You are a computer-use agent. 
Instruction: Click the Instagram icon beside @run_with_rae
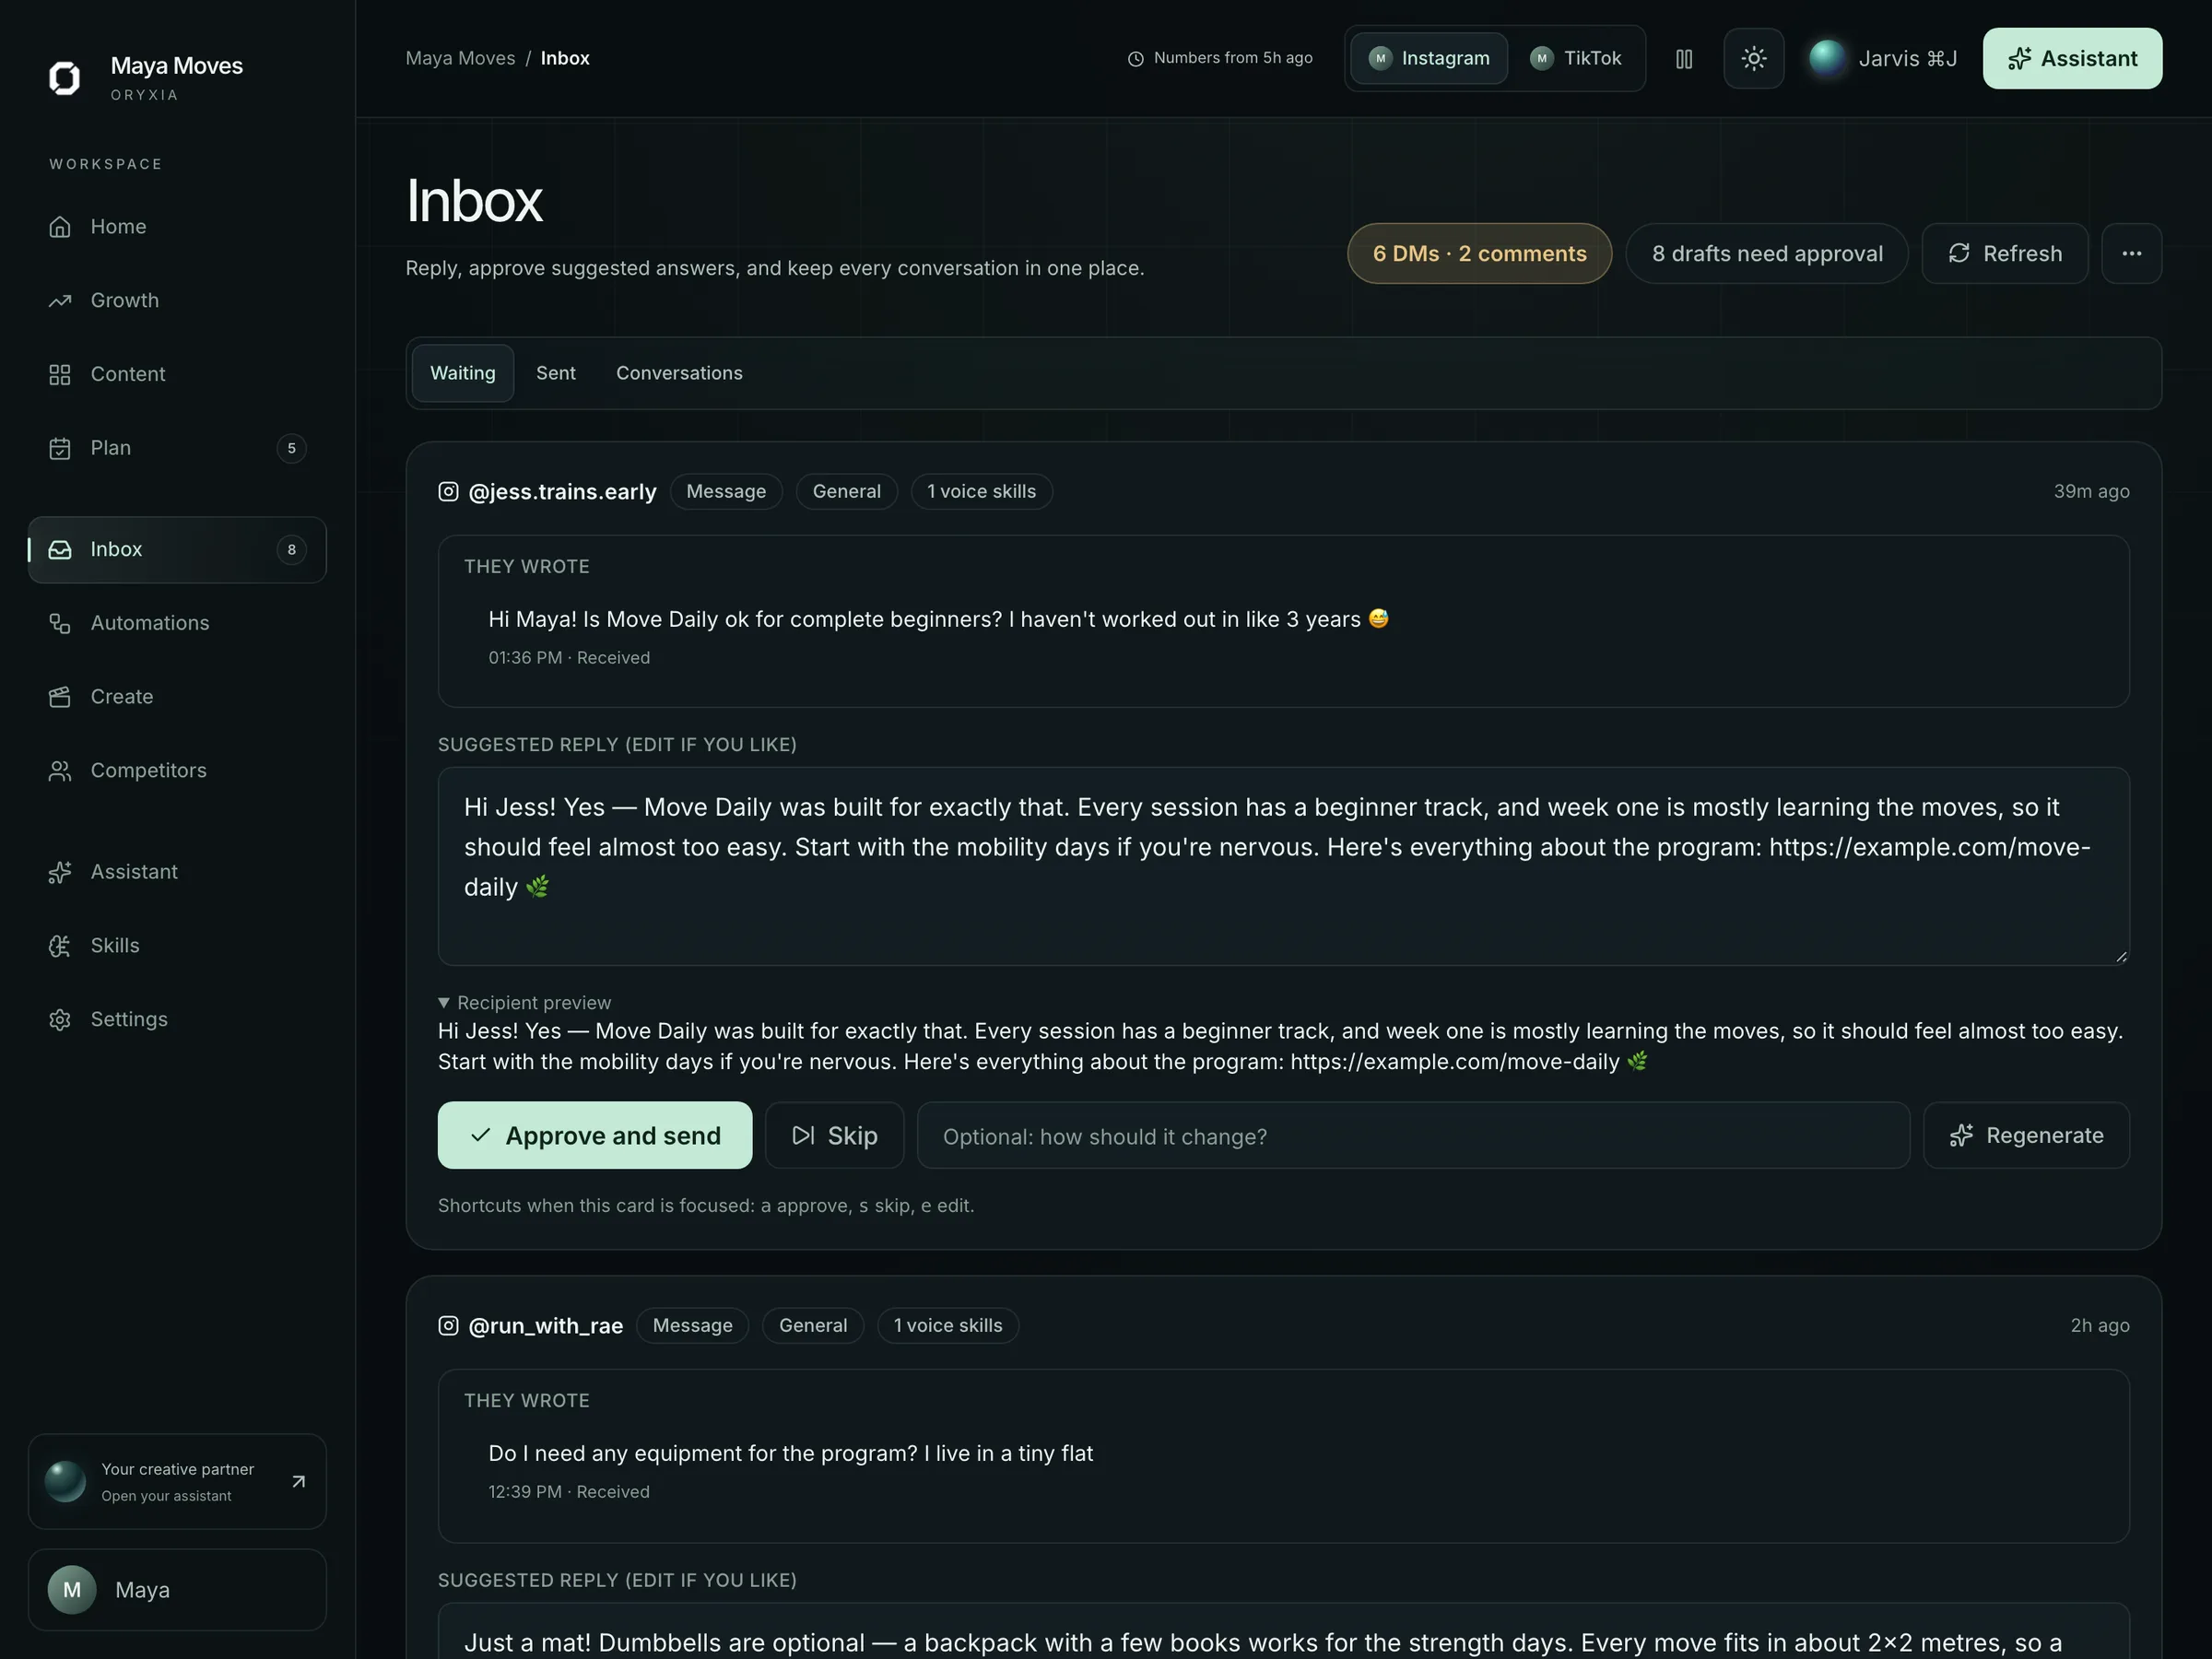click(x=448, y=1325)
